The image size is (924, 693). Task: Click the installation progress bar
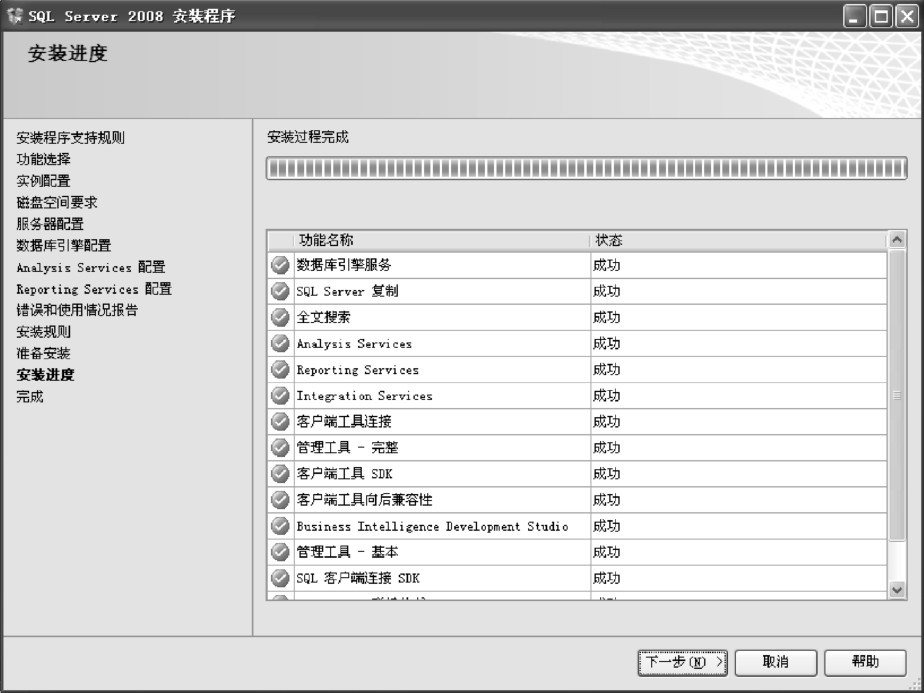click(x=586, y=168)
